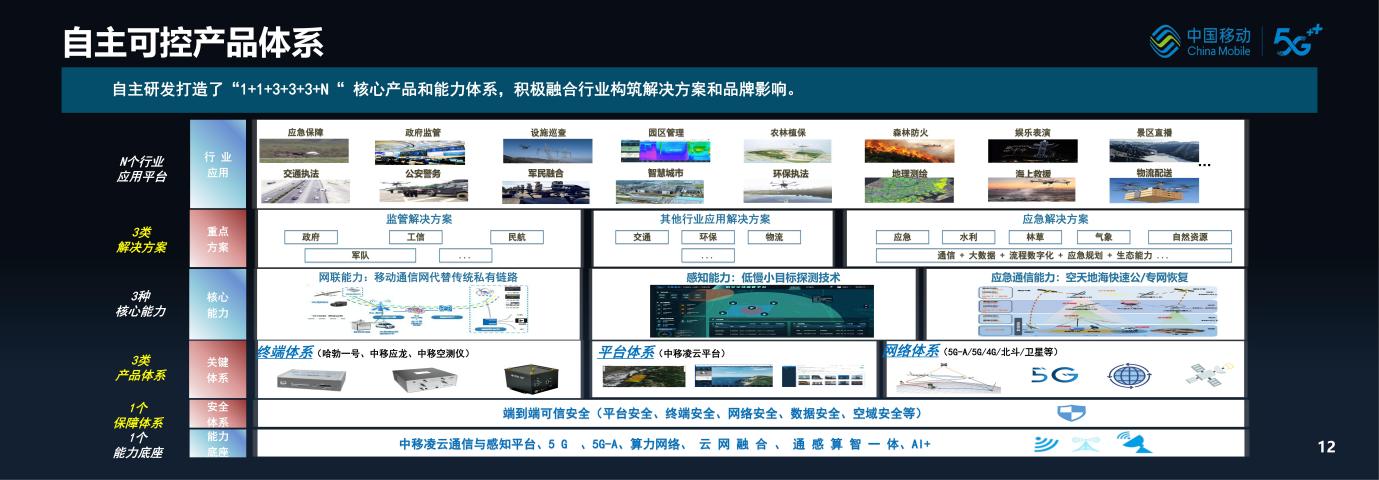1379x480 pixels.
Task: Click the 网络体系 heading
Action: coord(911,351)
